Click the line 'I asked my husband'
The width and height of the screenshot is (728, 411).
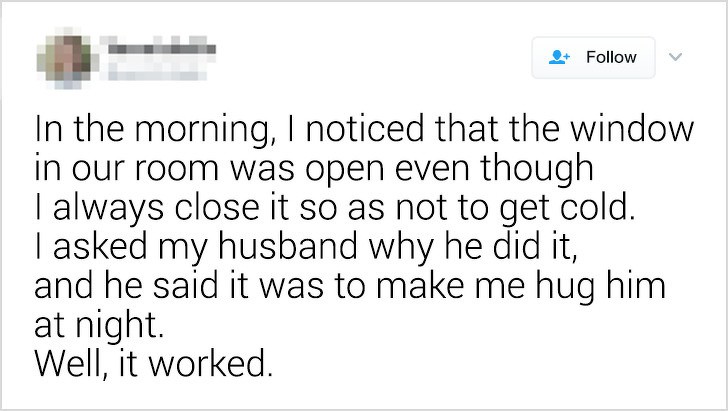tap(306, 247)
